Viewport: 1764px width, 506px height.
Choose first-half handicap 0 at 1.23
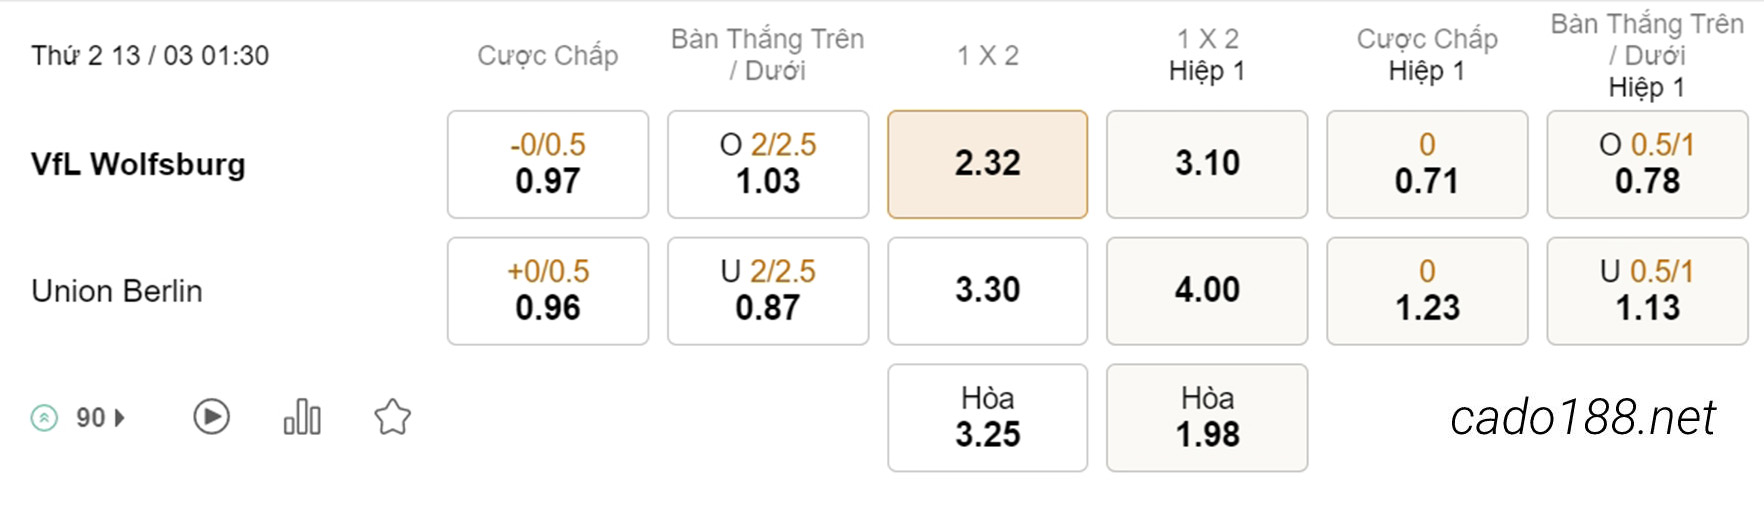point(1427,291)
